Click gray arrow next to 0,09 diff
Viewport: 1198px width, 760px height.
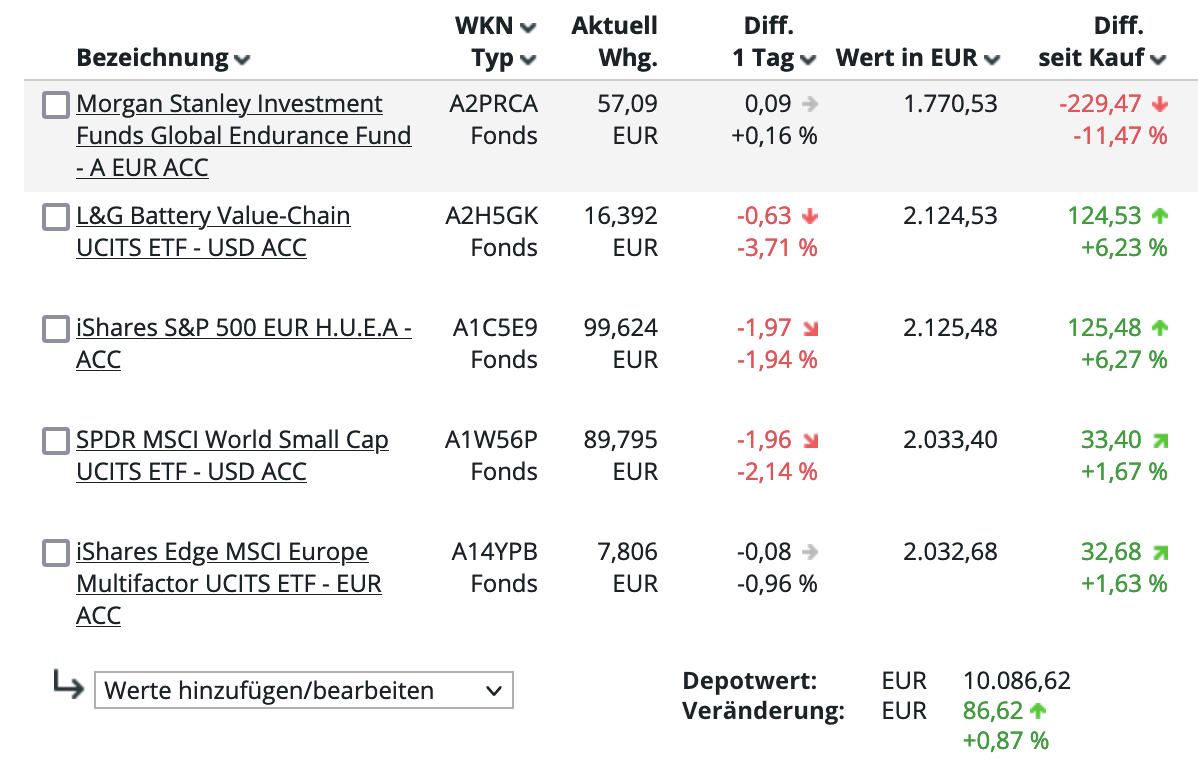[x=810, y=104]
